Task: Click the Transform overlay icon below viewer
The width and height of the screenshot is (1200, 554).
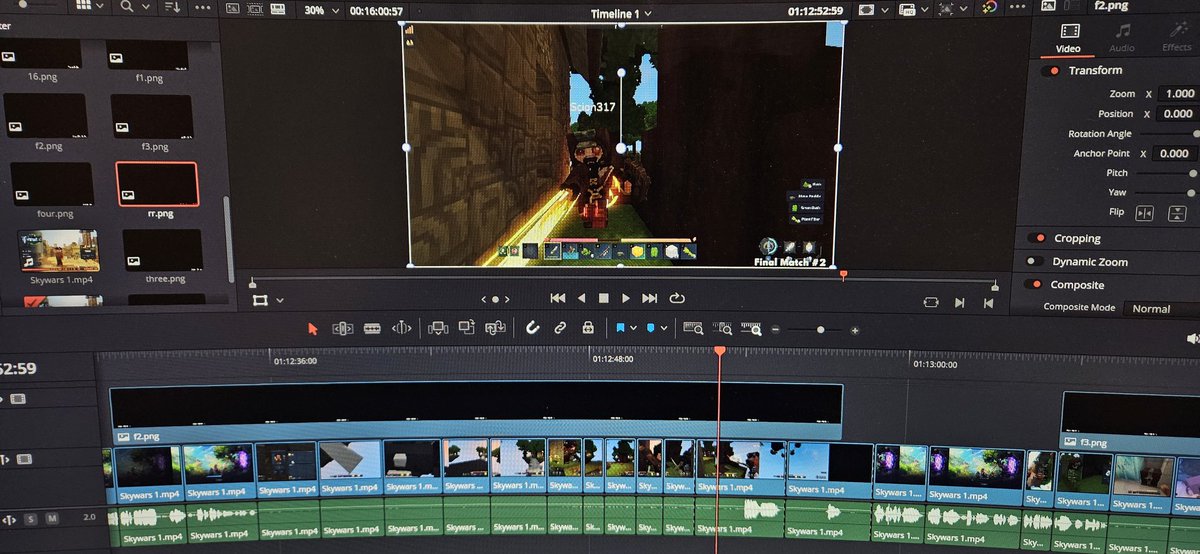Action: click(x=261, y=300)
